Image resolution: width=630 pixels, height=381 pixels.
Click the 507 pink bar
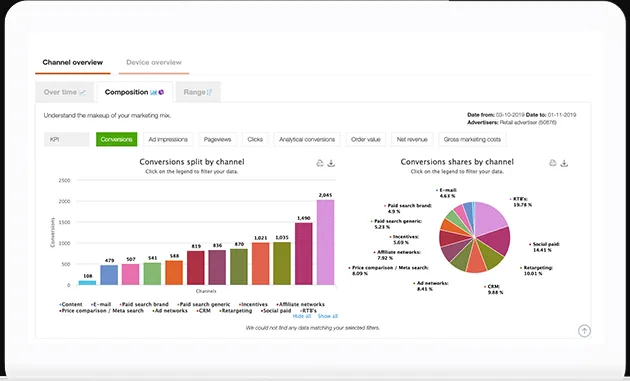click(131, 274)
